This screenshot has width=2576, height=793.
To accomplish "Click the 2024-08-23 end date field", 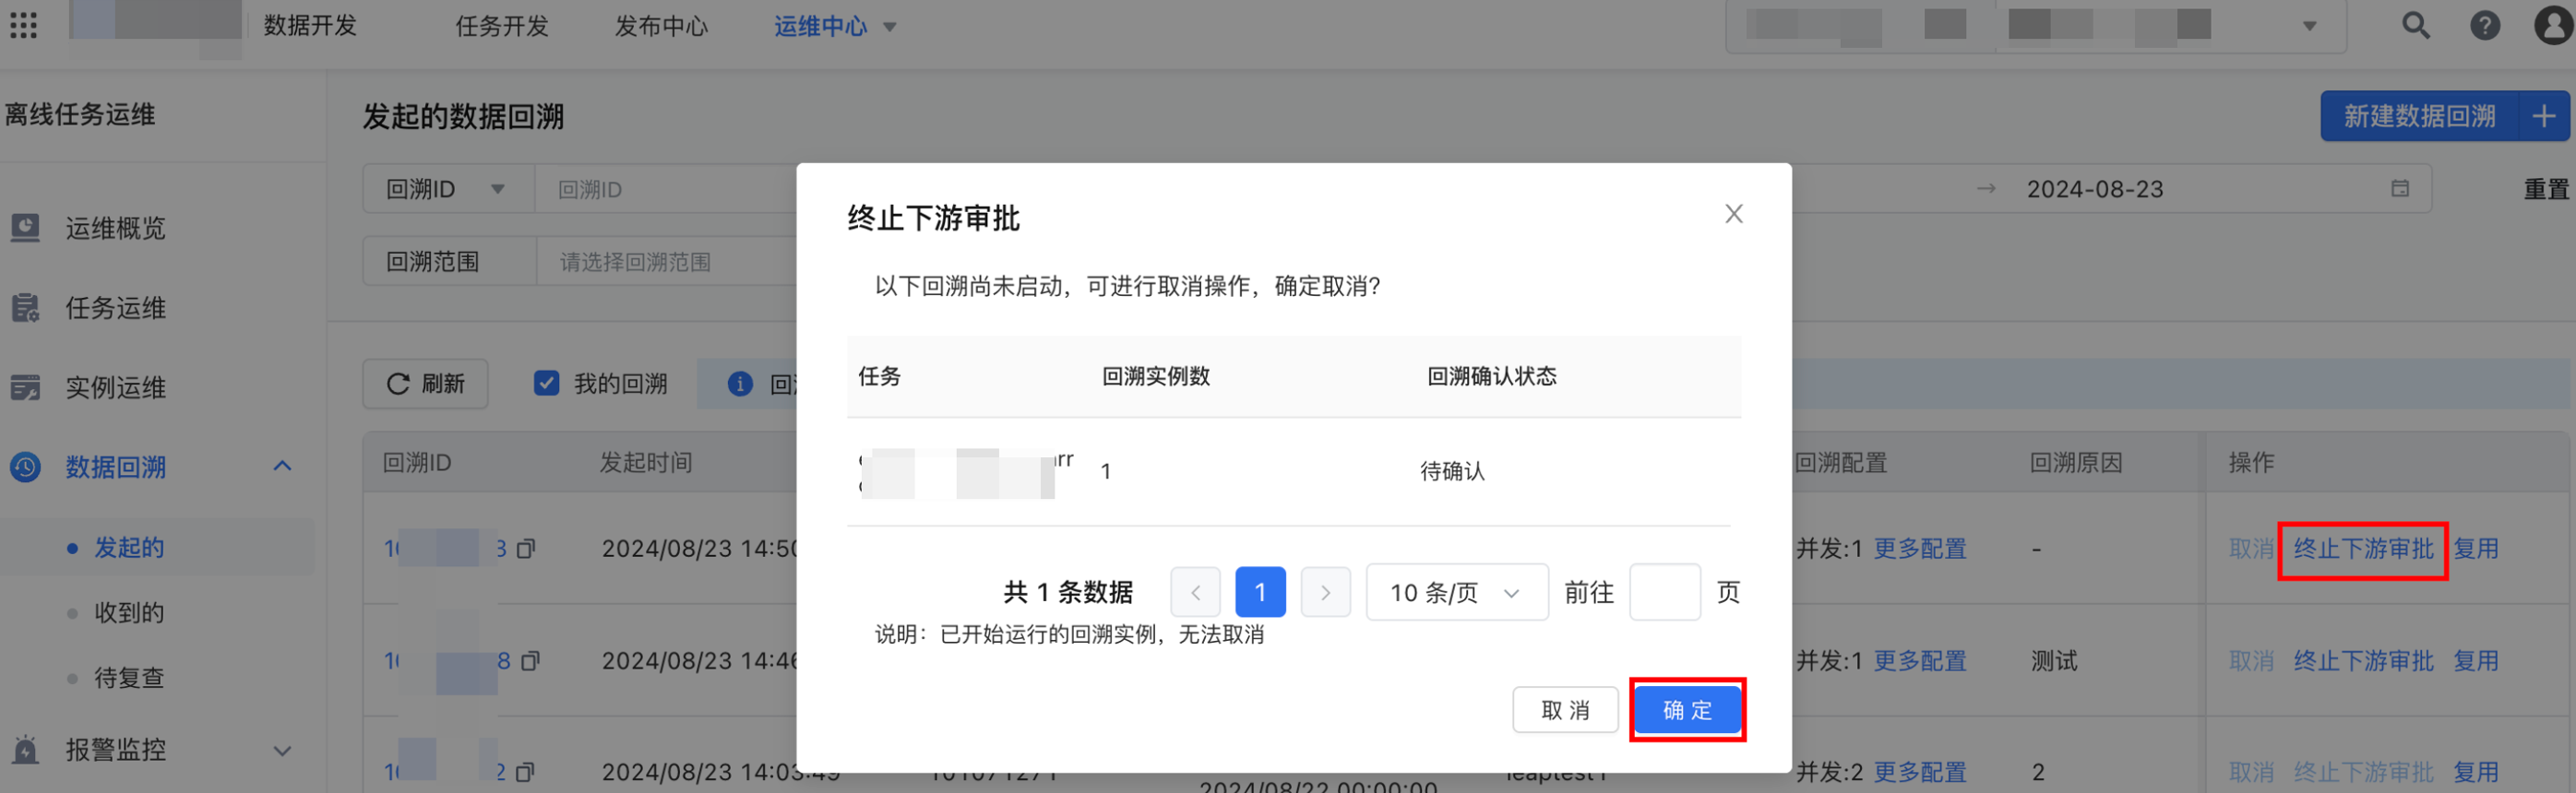I will click(x=2095, y=189).
